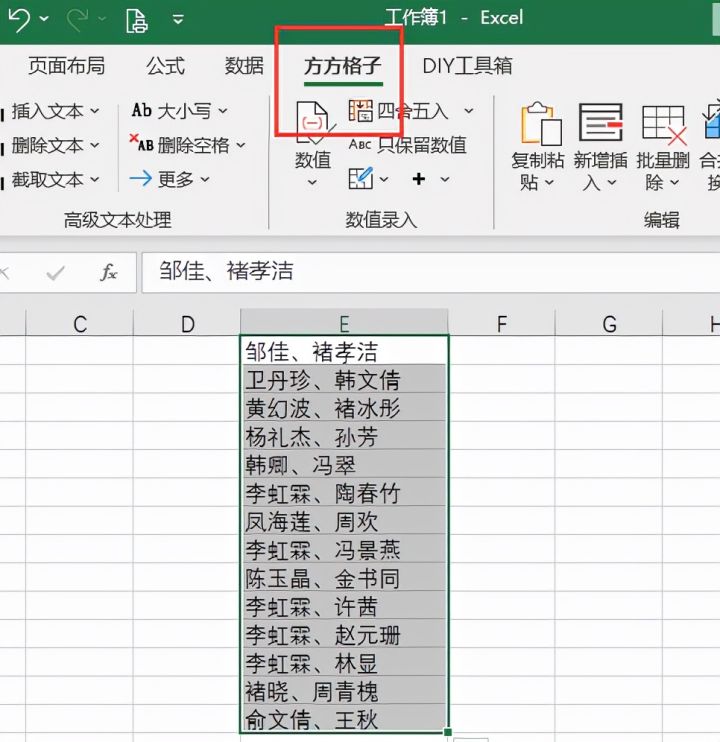
Task: Select cell containing 李虹霖、林显
Action: 344,663
